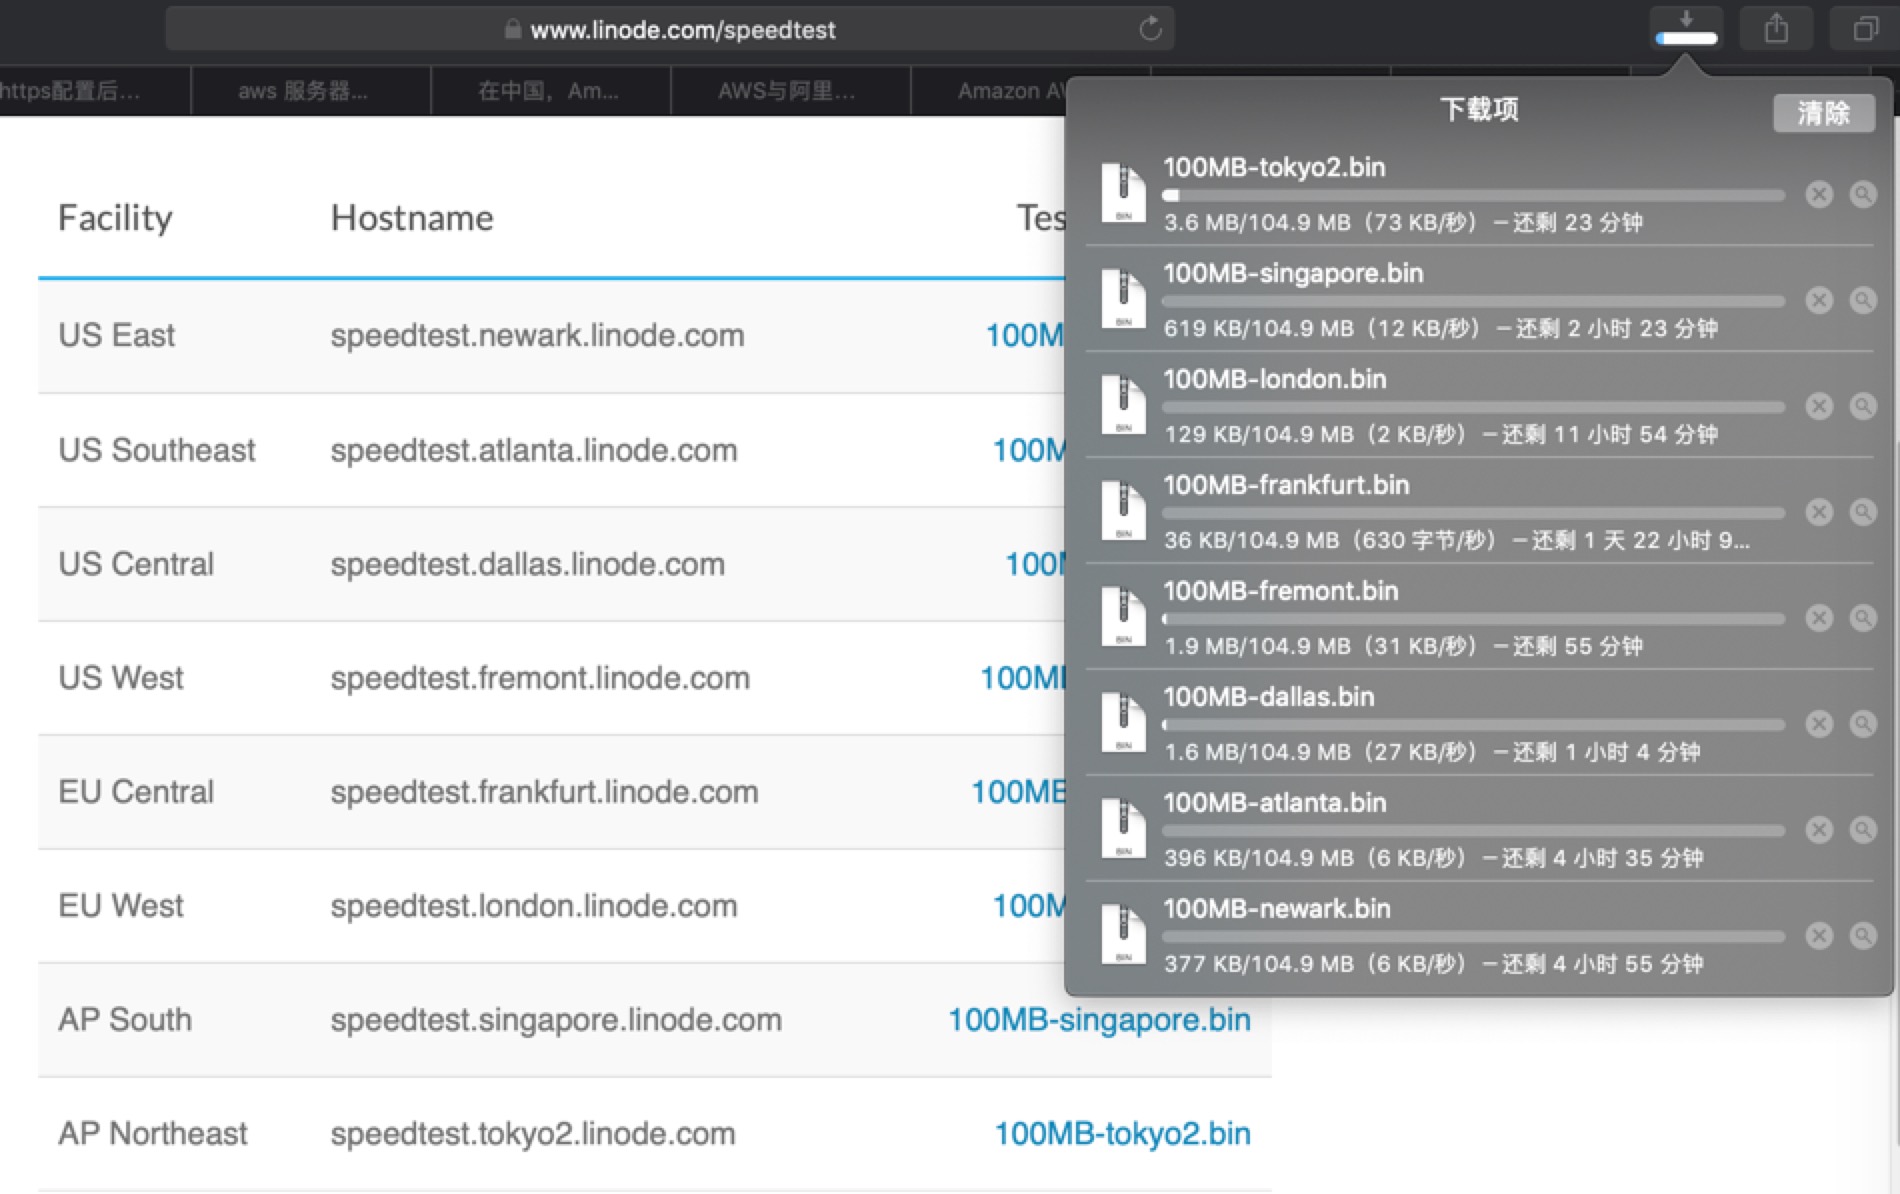Select hostname speedtest.newark.linode.com
The image size is (1900, 1194).
pyautogui.click(x=537, y=335)
